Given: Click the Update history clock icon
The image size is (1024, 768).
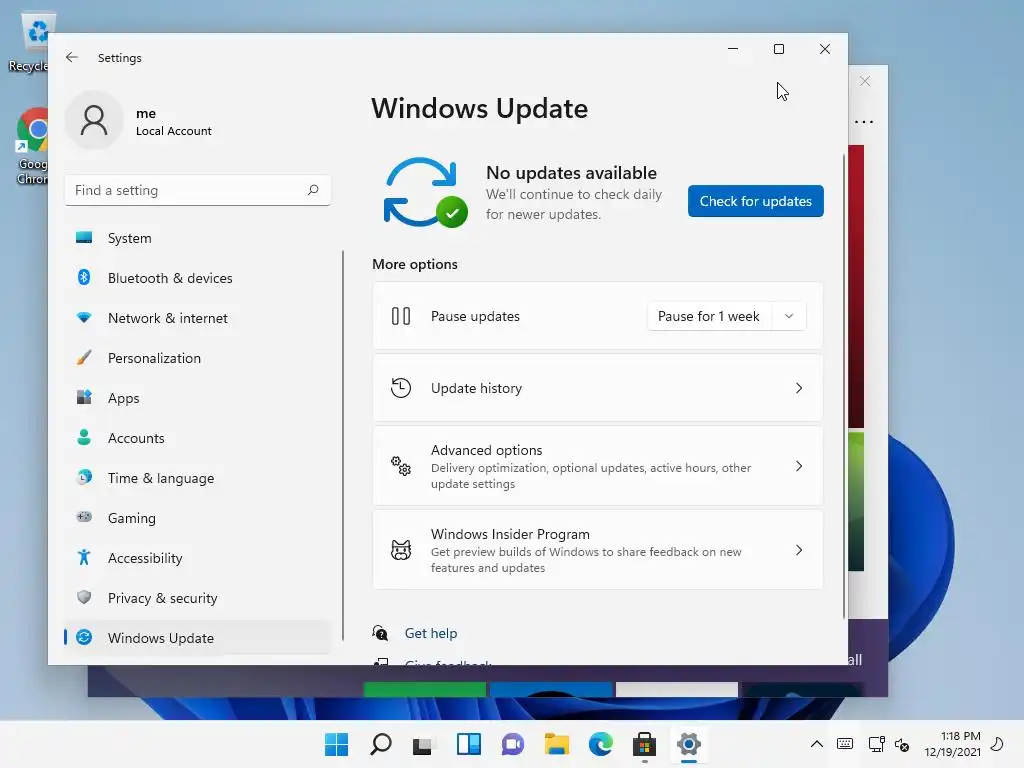Looking at the screenshot, I should [x=401, y=388].
